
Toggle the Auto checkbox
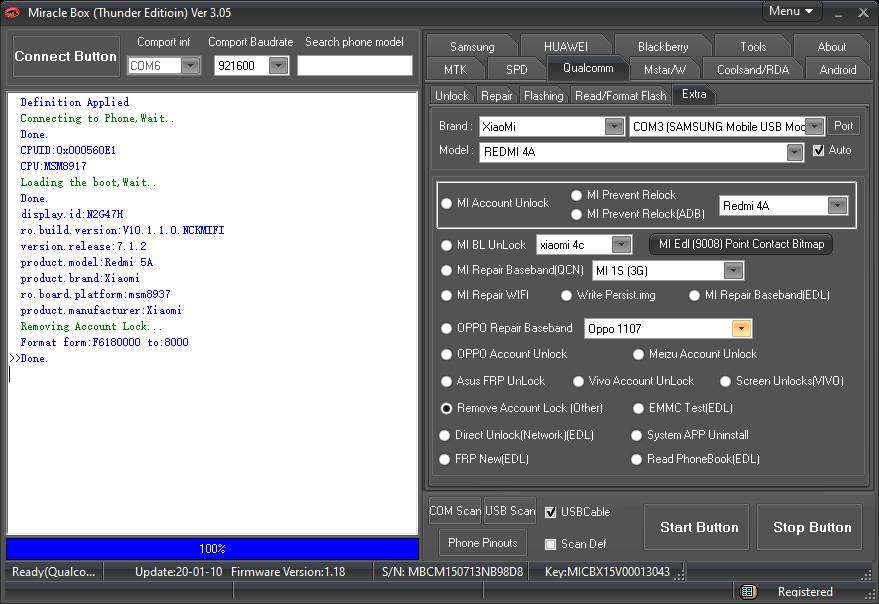[x=818, y=150]
